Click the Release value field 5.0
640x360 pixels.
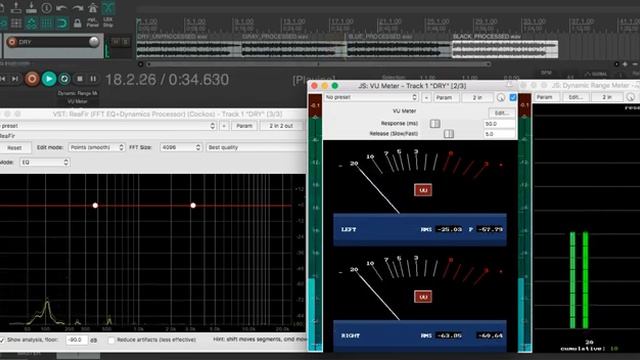coord(499,134)
